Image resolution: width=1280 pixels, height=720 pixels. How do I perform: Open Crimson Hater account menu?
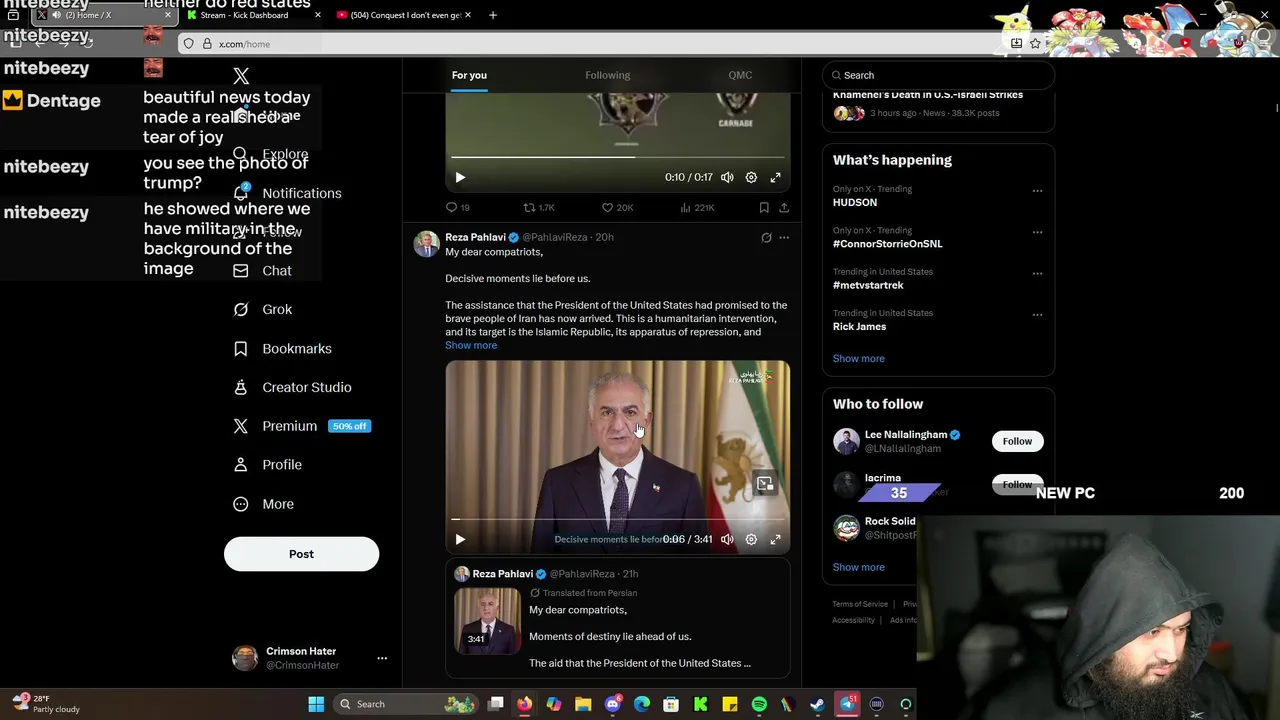coord(382,658)
